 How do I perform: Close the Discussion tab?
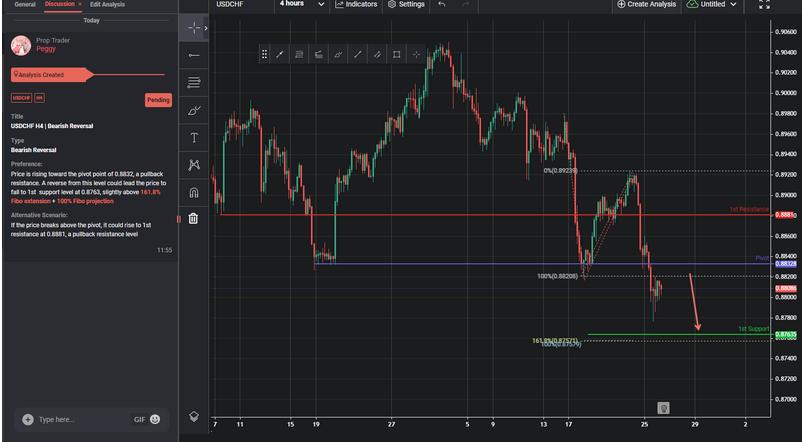pyautogui.click(x=80, y=4)
